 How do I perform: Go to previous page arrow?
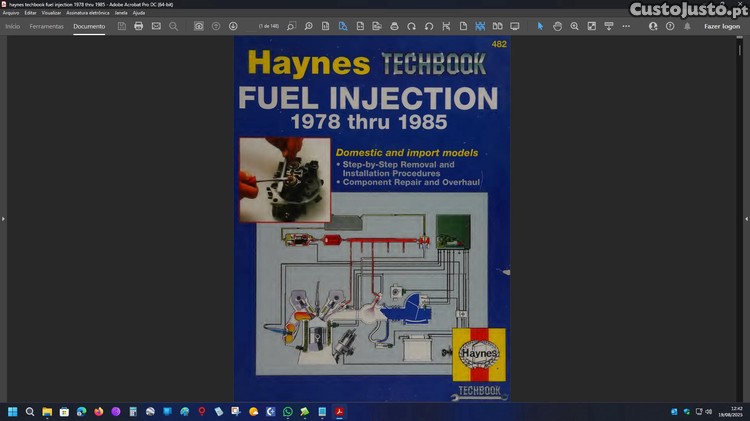(216, 26)
